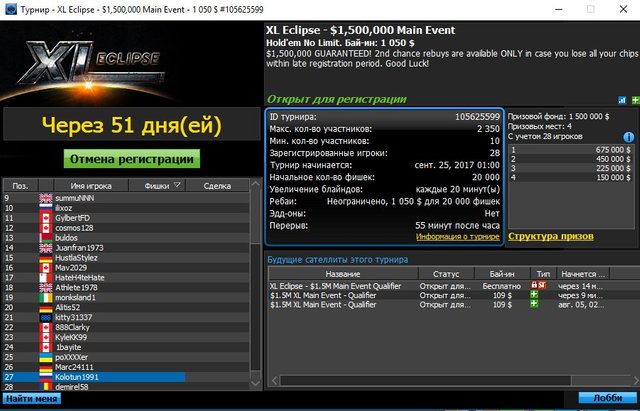Open the Структура призов link
Screen dimensions: 640x411
coord(551,236)
